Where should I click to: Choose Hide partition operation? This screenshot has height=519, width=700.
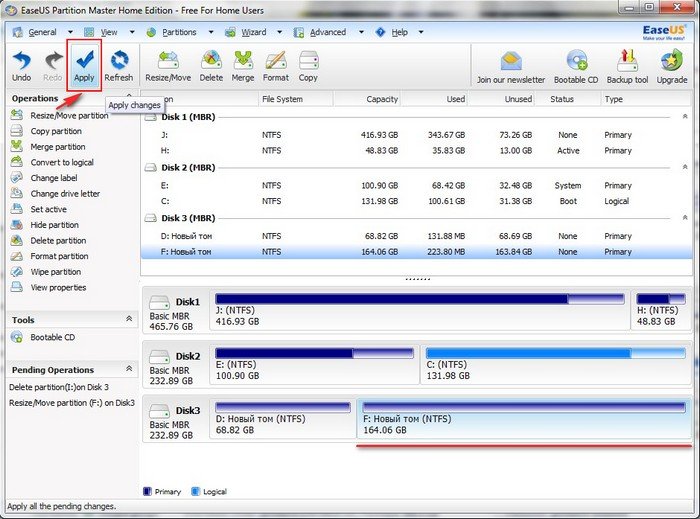45,225
